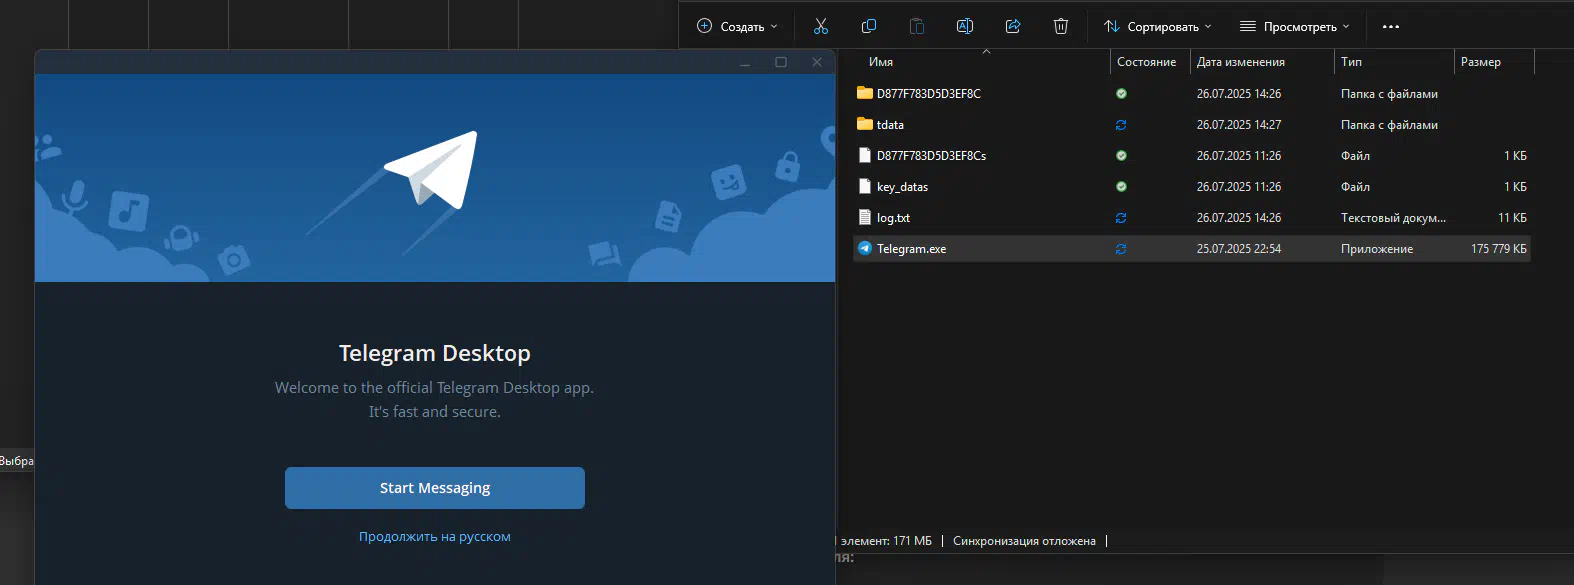Close the Telegram Desktop window
The height and width of the screenshot is (585, 1574).
point(817,62)
